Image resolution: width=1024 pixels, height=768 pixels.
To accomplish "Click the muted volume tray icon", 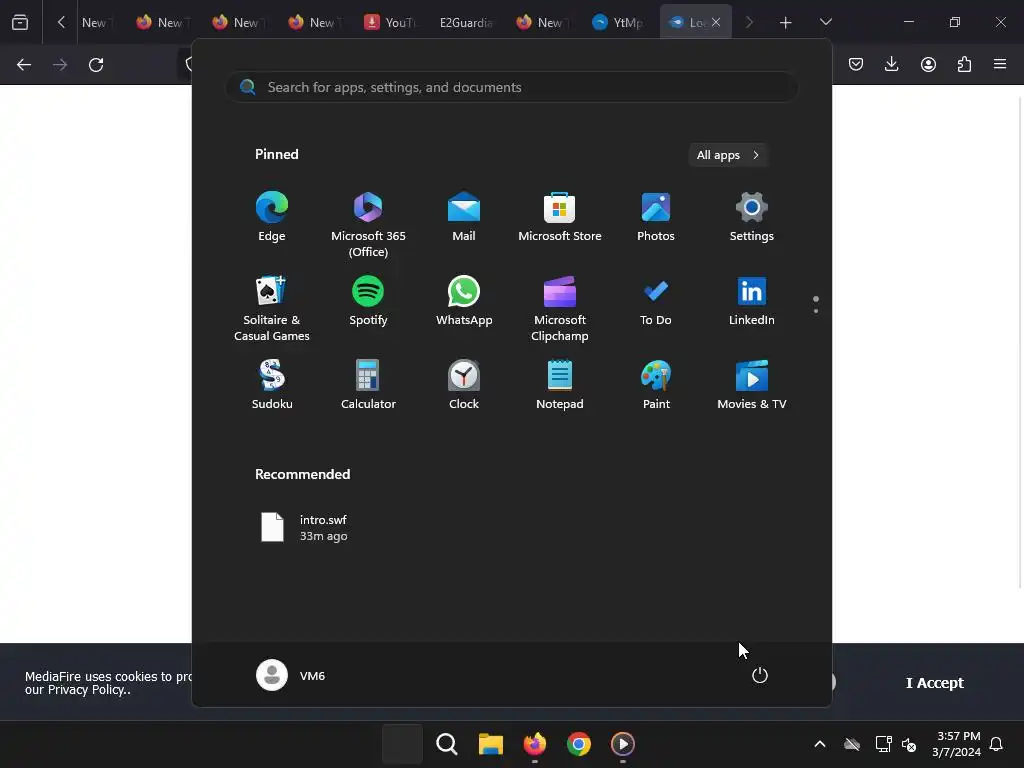I will tap(909, 744).
